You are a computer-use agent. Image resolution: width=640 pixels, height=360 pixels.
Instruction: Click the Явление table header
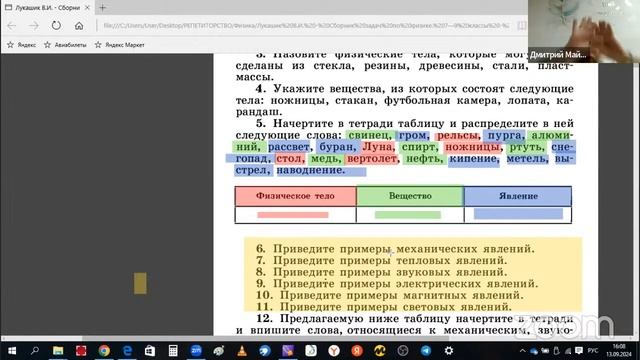coord(518,196)
